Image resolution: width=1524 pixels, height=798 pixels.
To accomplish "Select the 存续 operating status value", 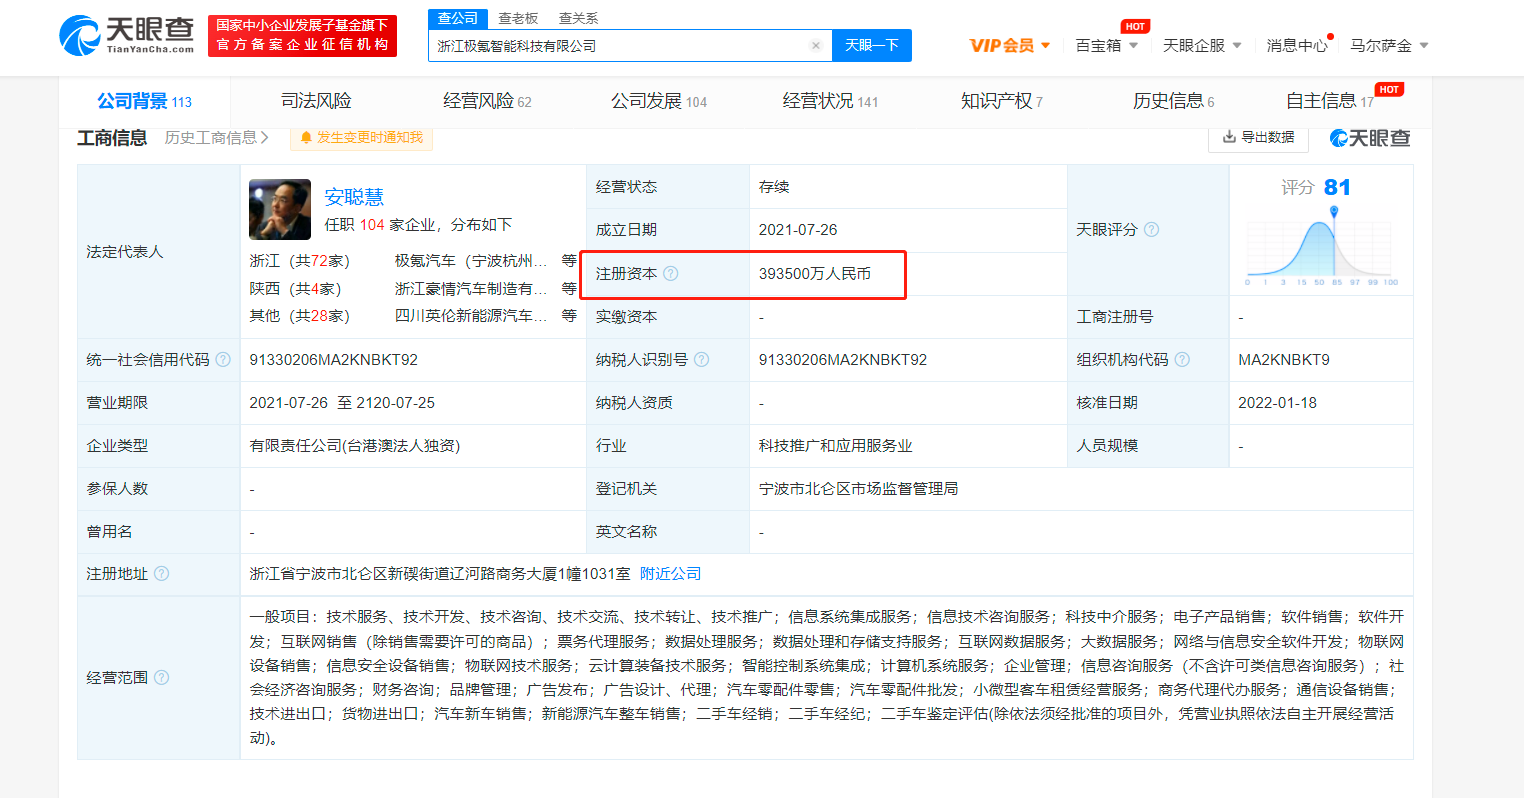I will [x=774, y=187].
